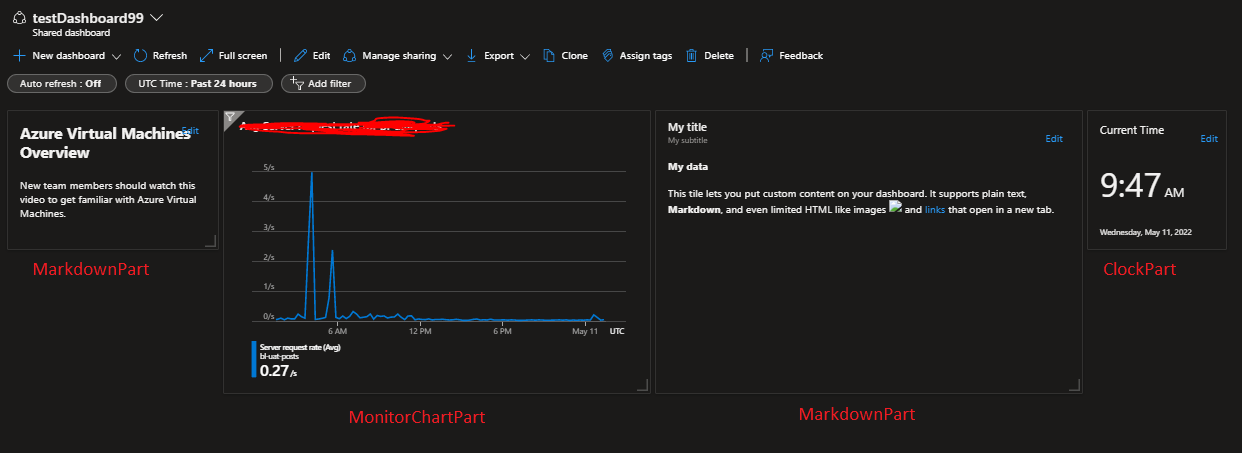The image size is (1242, 453).
Task: Click the Edit pencil icon in toolbar
Action: tap(301, 56)
